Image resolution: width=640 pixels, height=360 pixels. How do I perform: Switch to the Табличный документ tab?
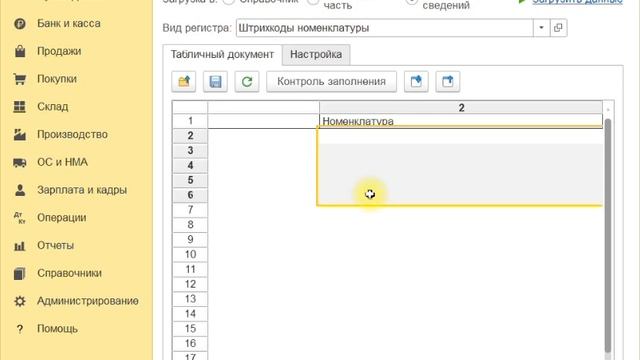click(x=222, y=54)
